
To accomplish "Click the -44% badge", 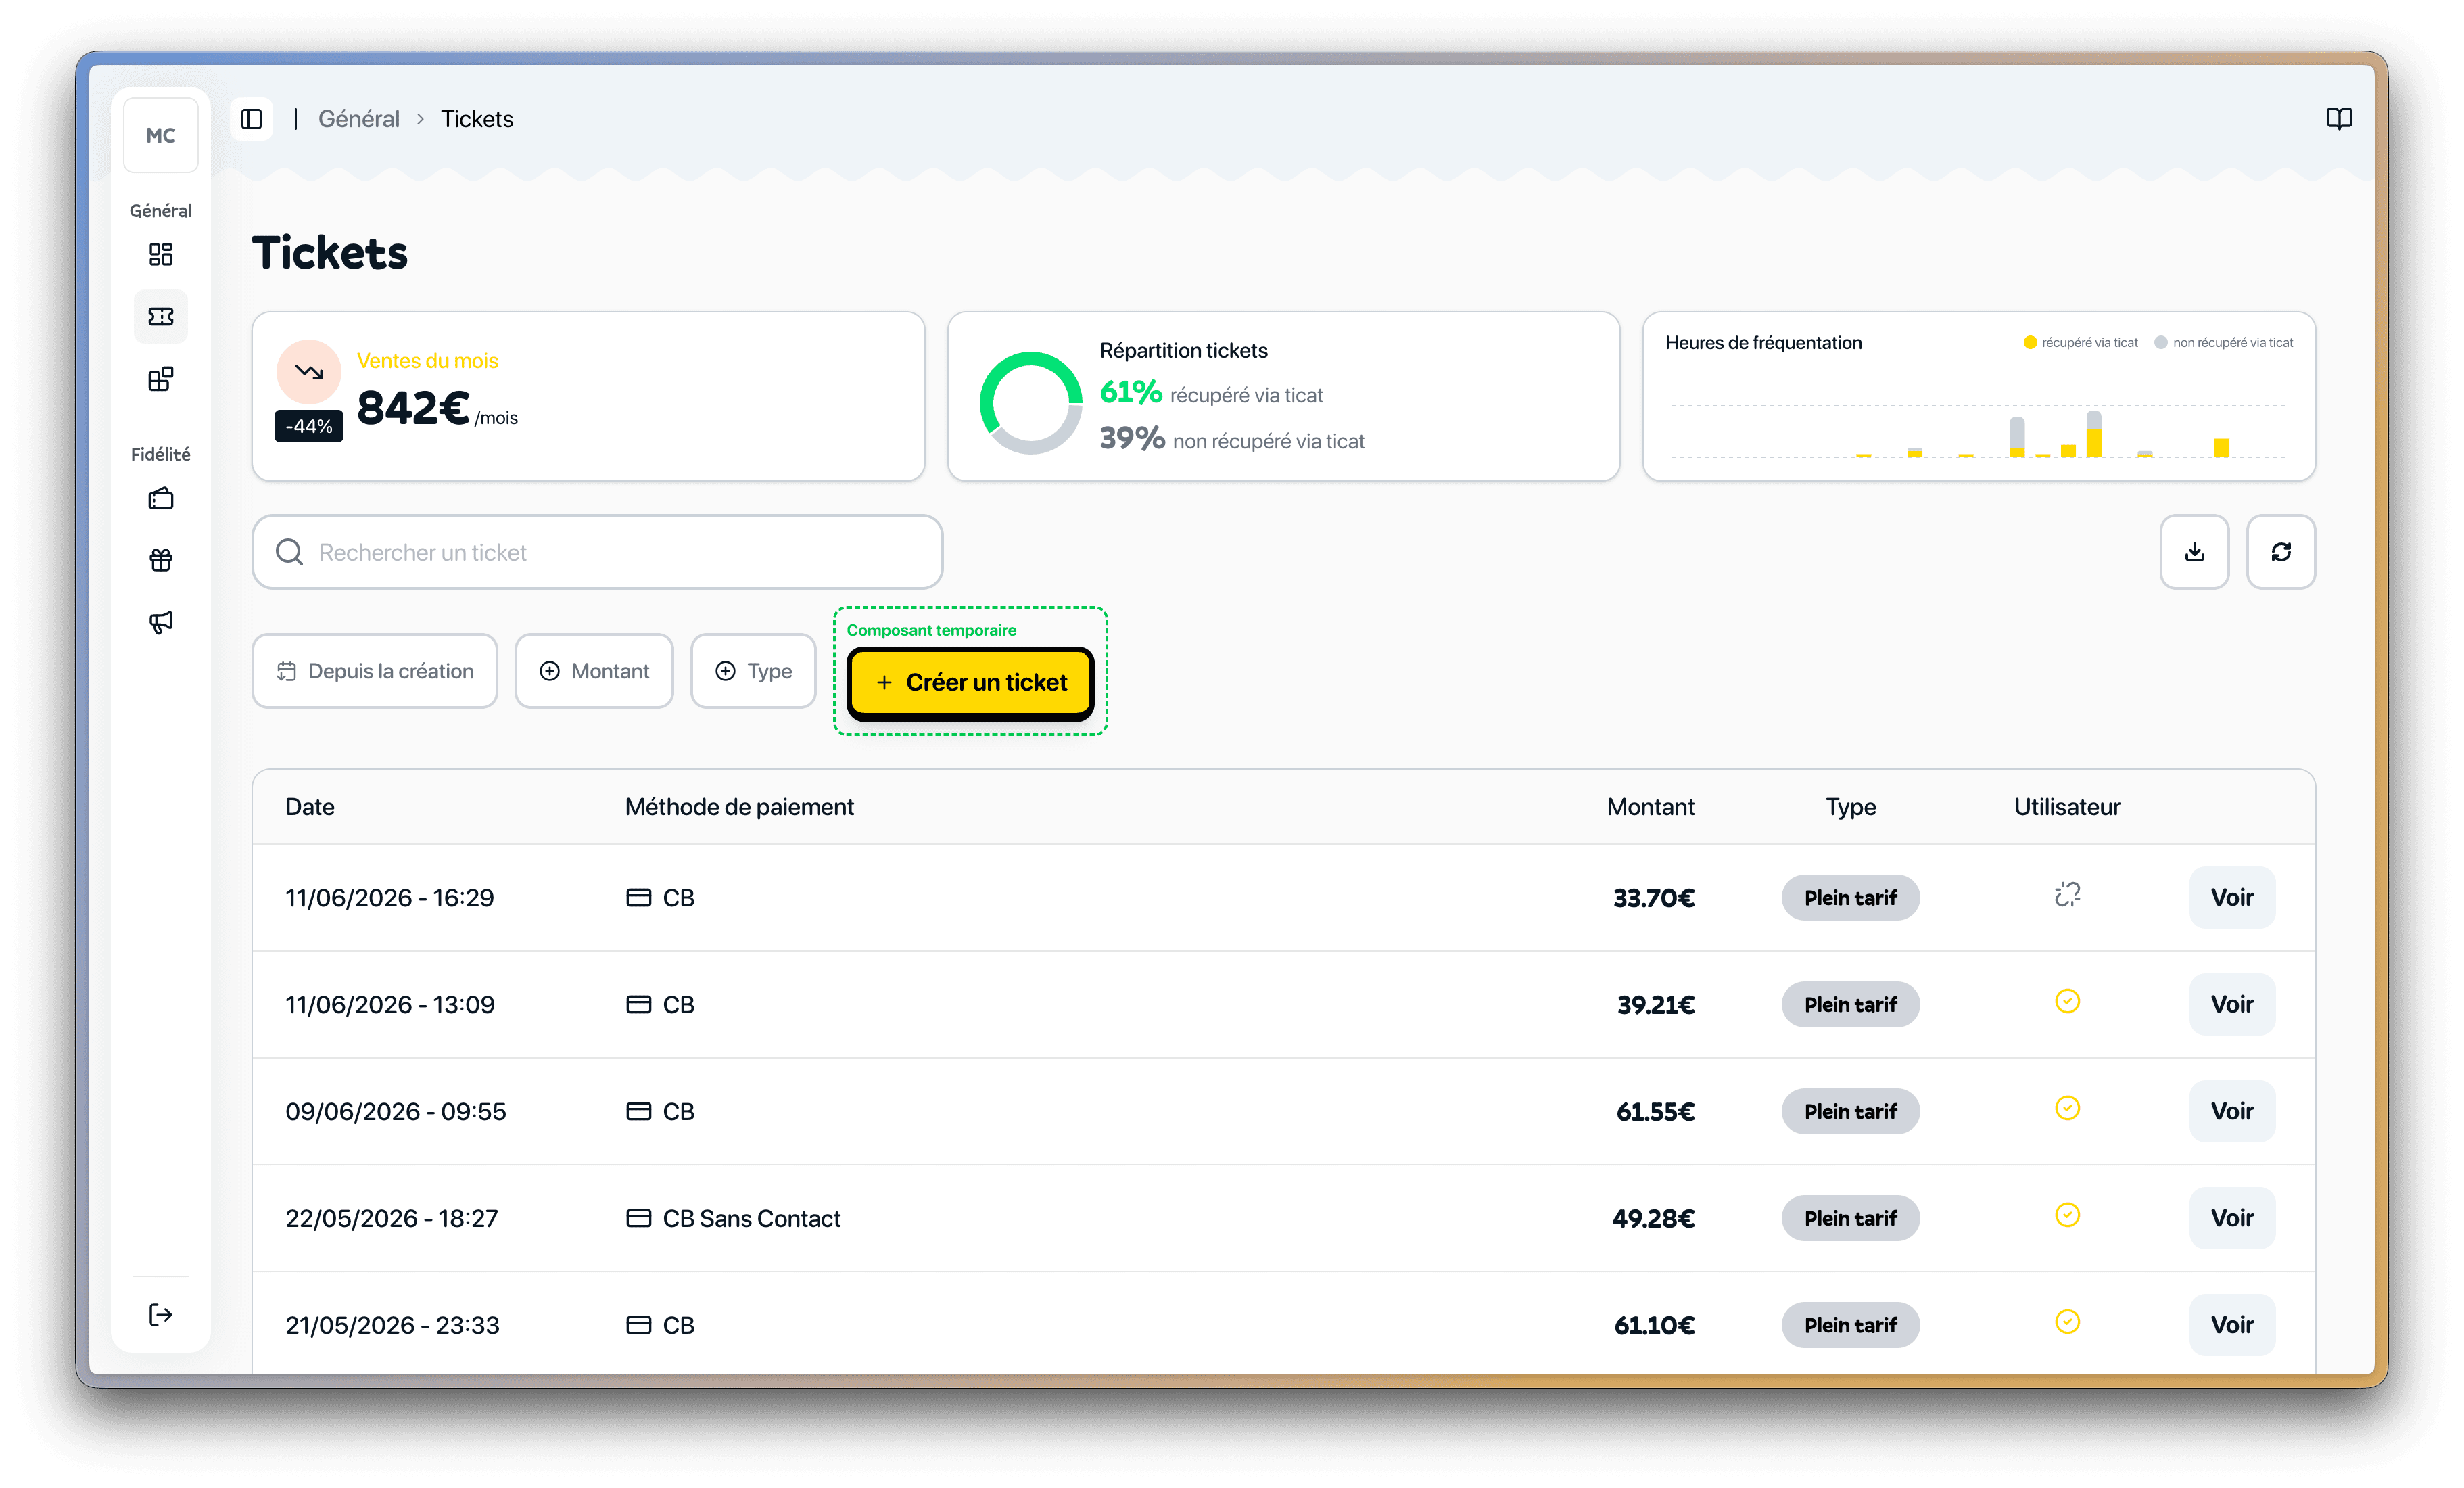I will pyautogui.click(x=309, y=426).
